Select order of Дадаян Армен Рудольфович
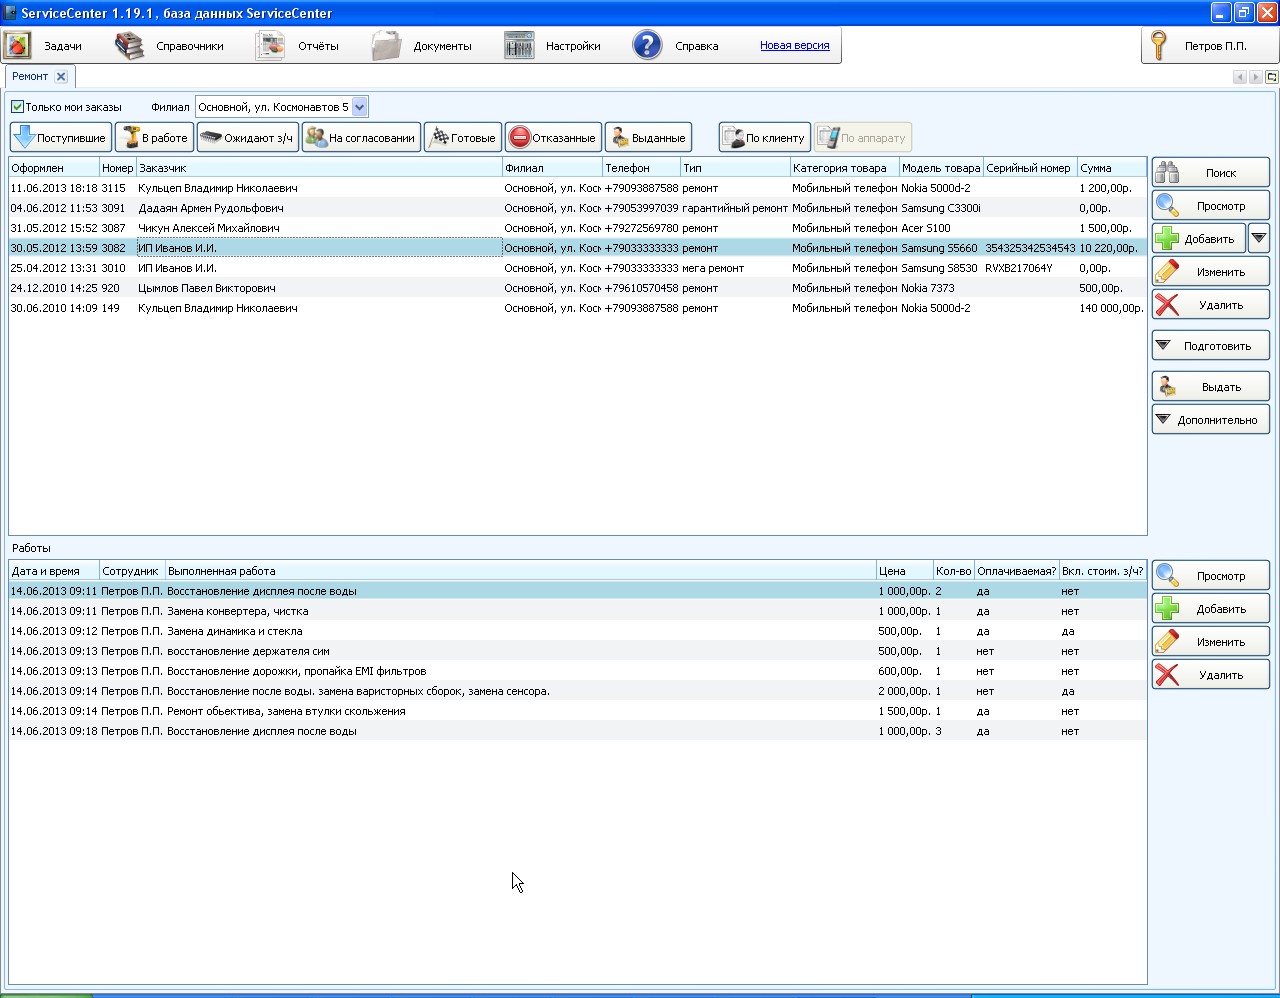This screenshot has width=1280, height=998. point(578,208)
